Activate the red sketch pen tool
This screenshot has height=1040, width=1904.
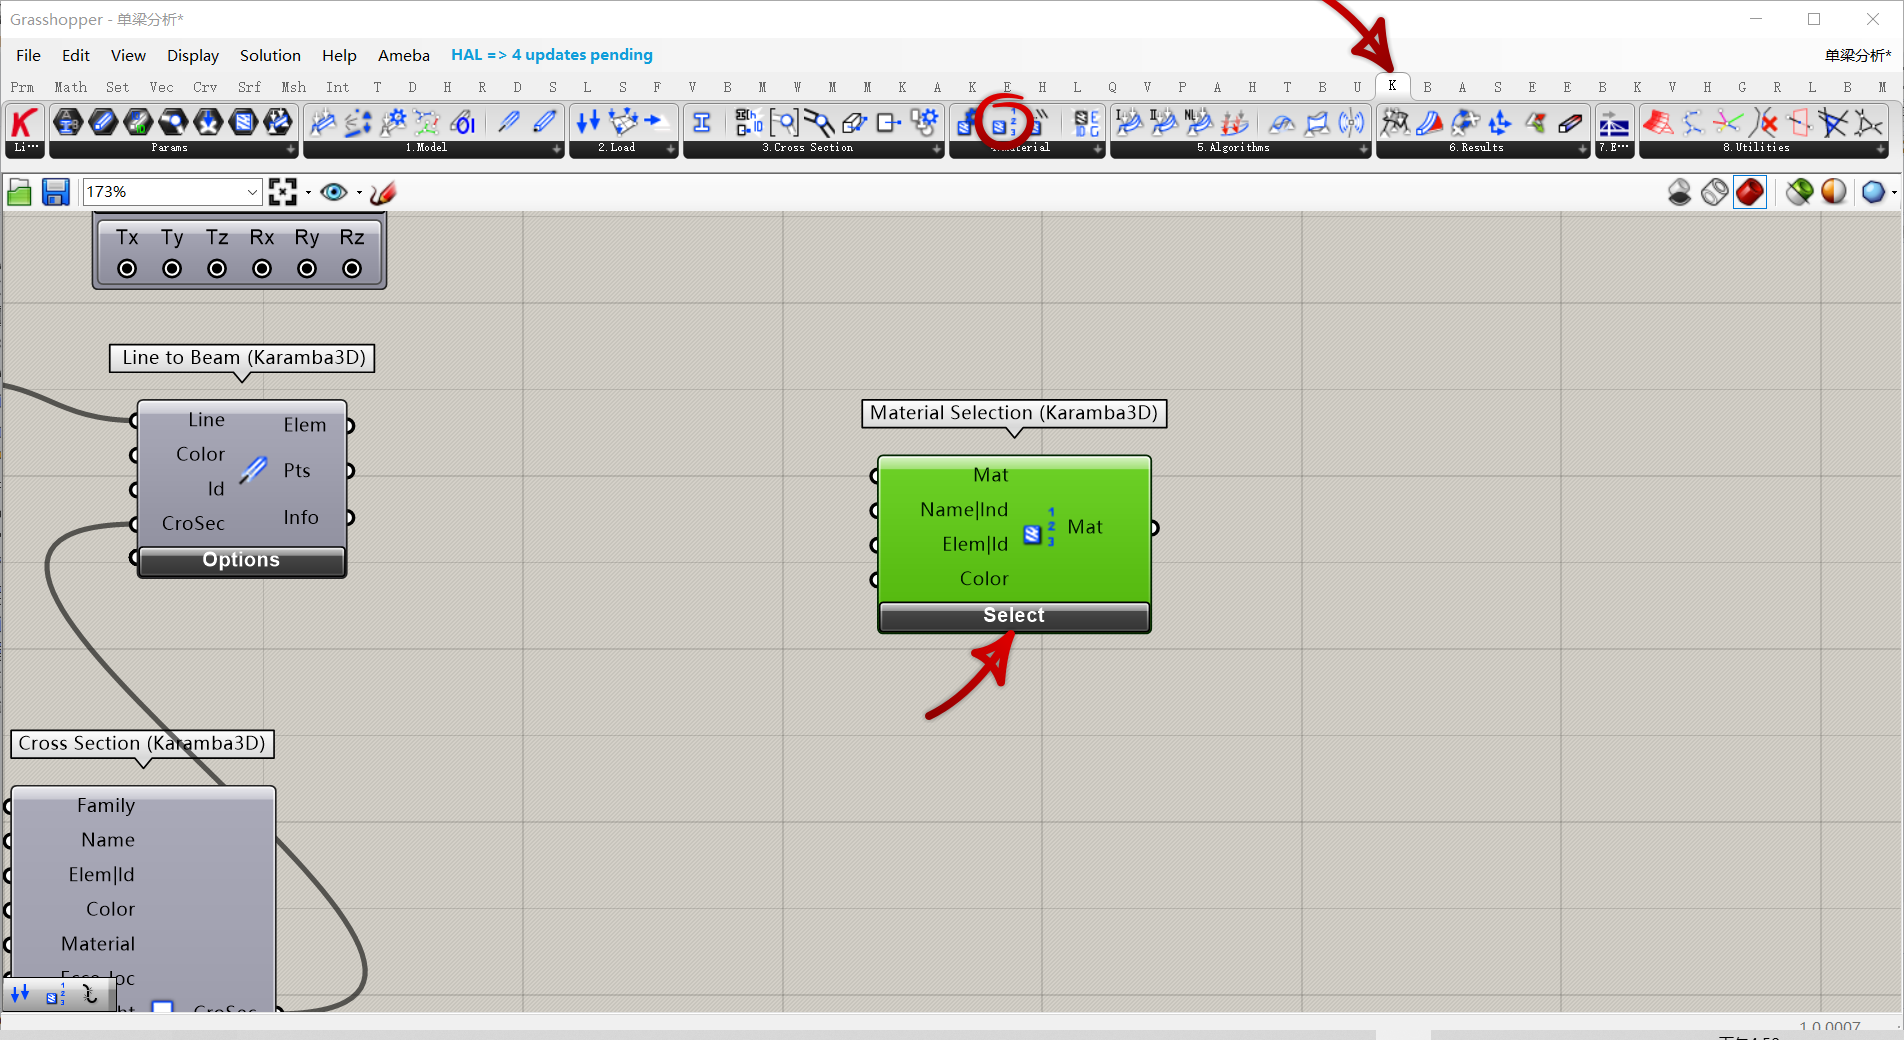click(x=383, y=192)
